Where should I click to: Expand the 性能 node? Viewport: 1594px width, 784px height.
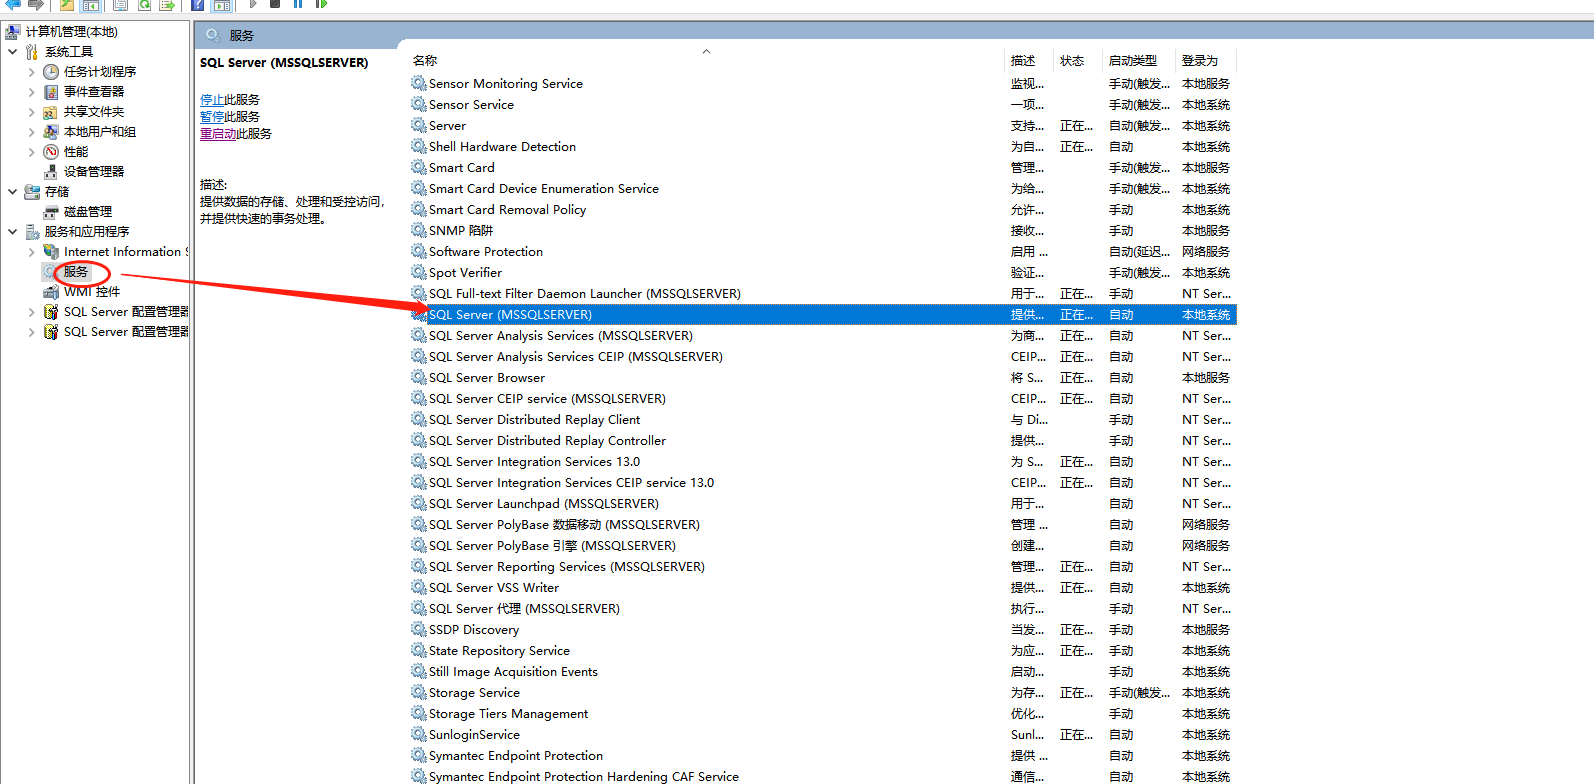(31, 152)
